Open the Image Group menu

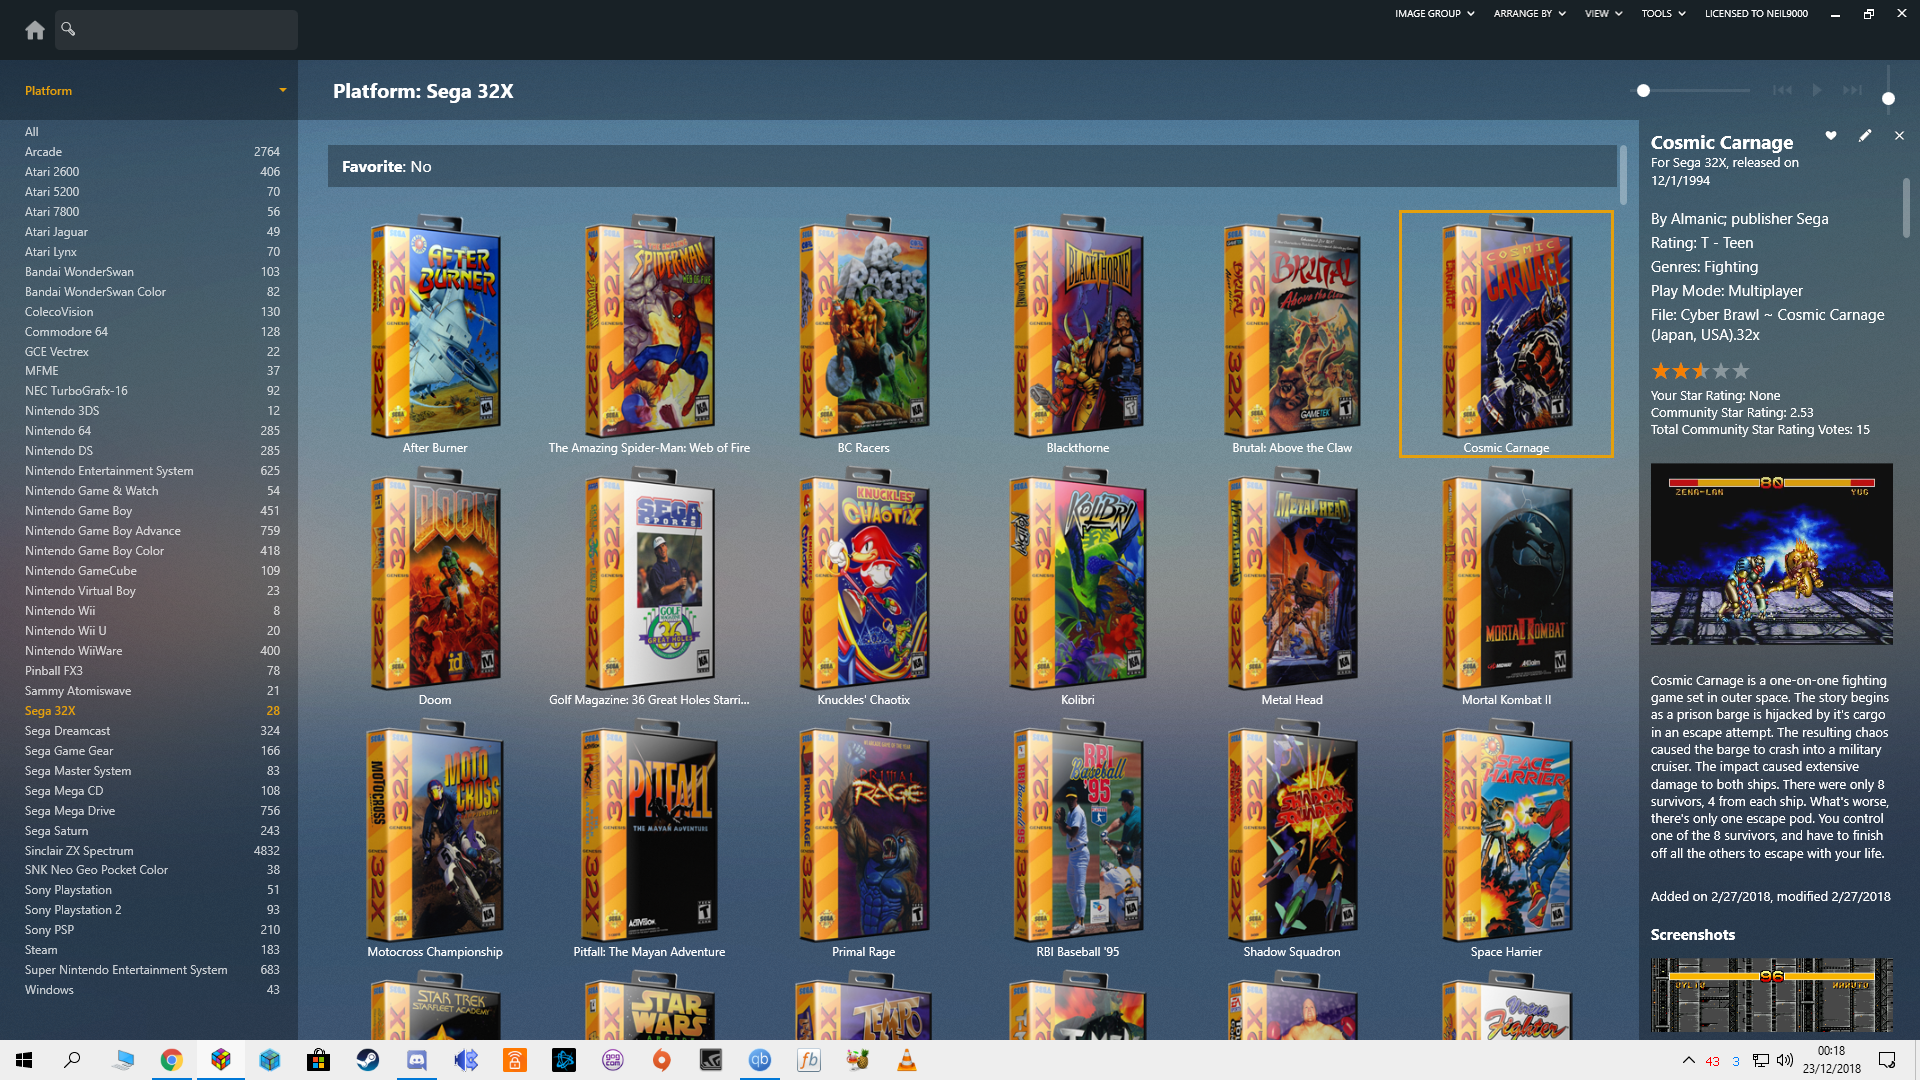1434,14
